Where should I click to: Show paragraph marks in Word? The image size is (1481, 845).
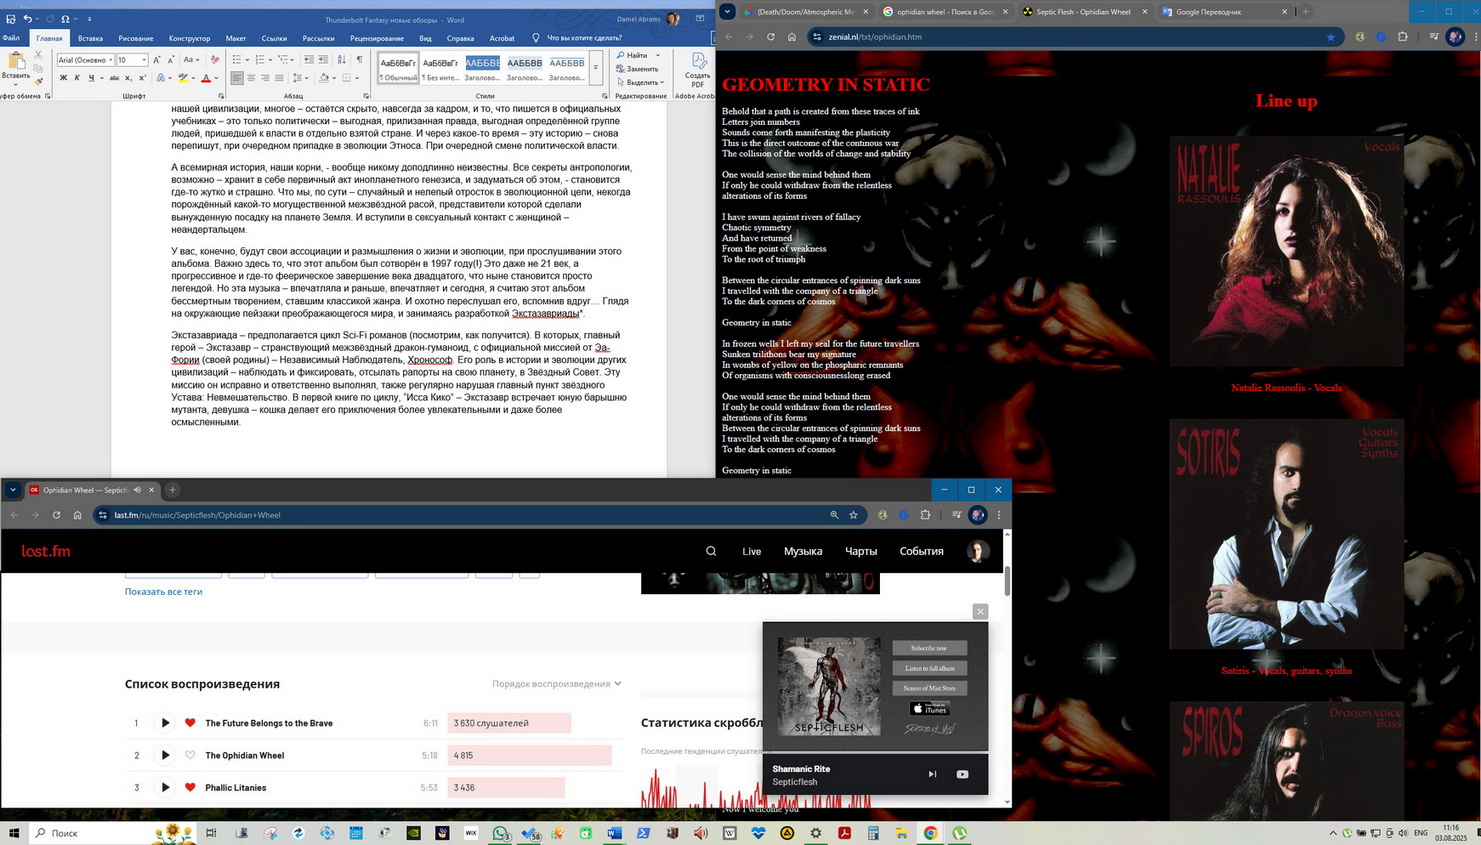pos(359,60)
